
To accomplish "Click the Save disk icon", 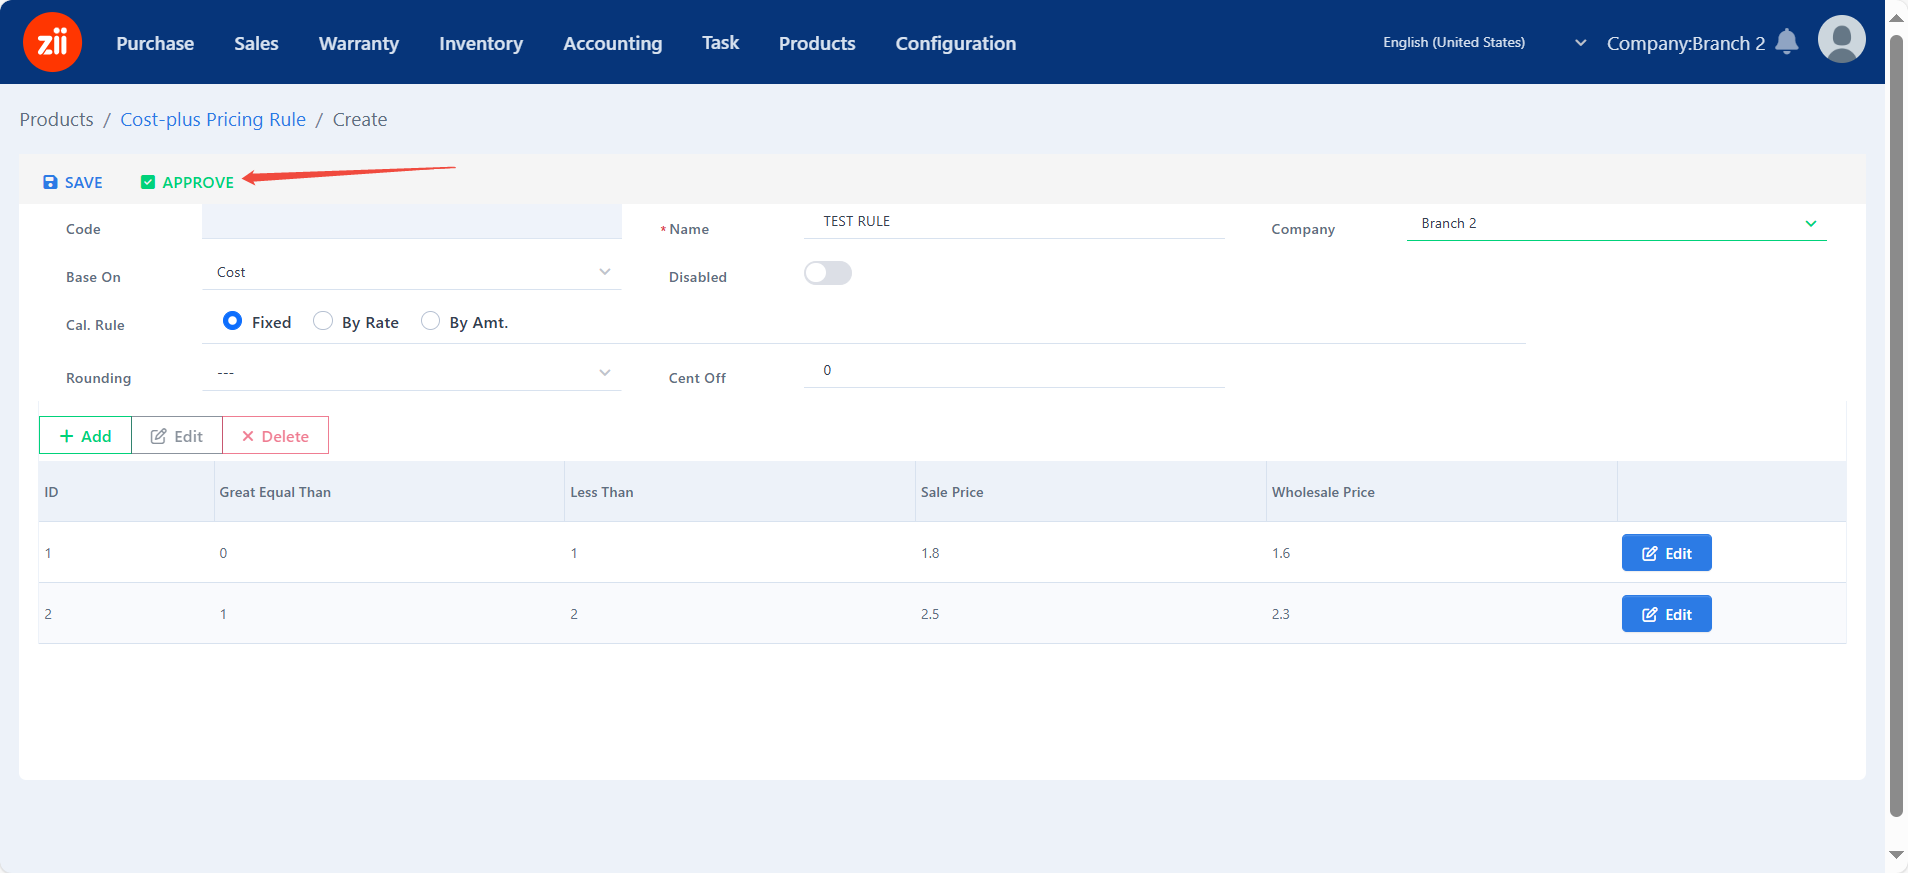I will (50, 182).
